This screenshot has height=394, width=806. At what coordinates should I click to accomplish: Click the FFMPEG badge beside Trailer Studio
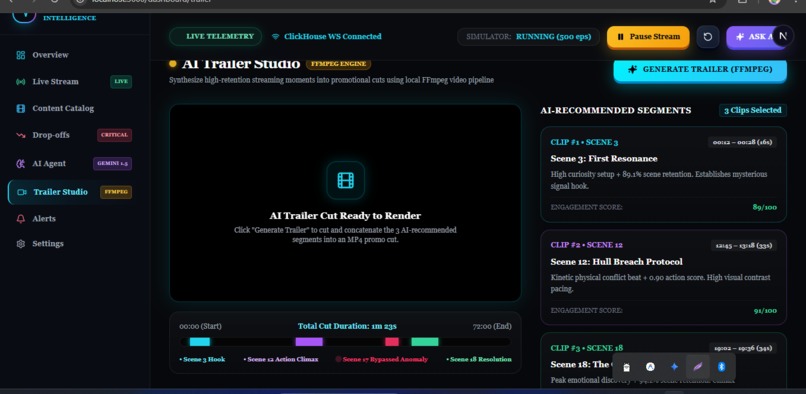[x=116, y=192]
